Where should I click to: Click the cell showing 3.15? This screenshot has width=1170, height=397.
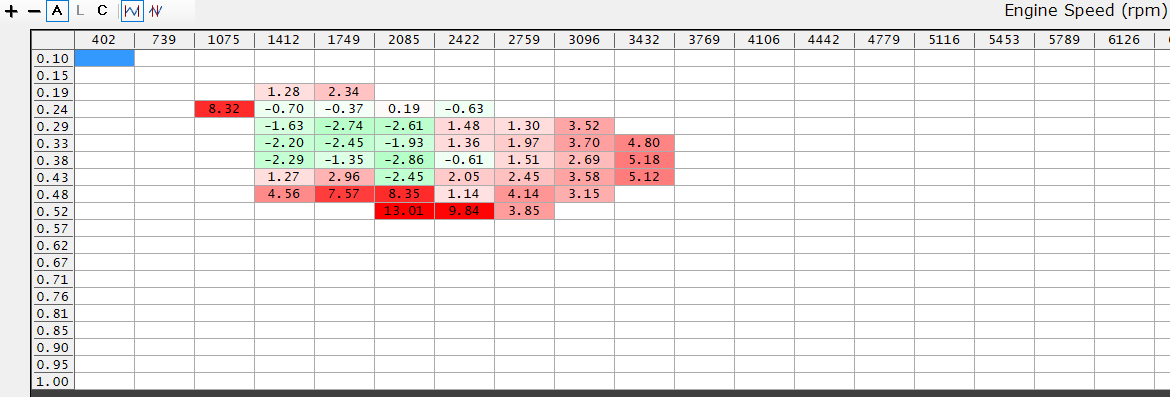pos(584,194)
